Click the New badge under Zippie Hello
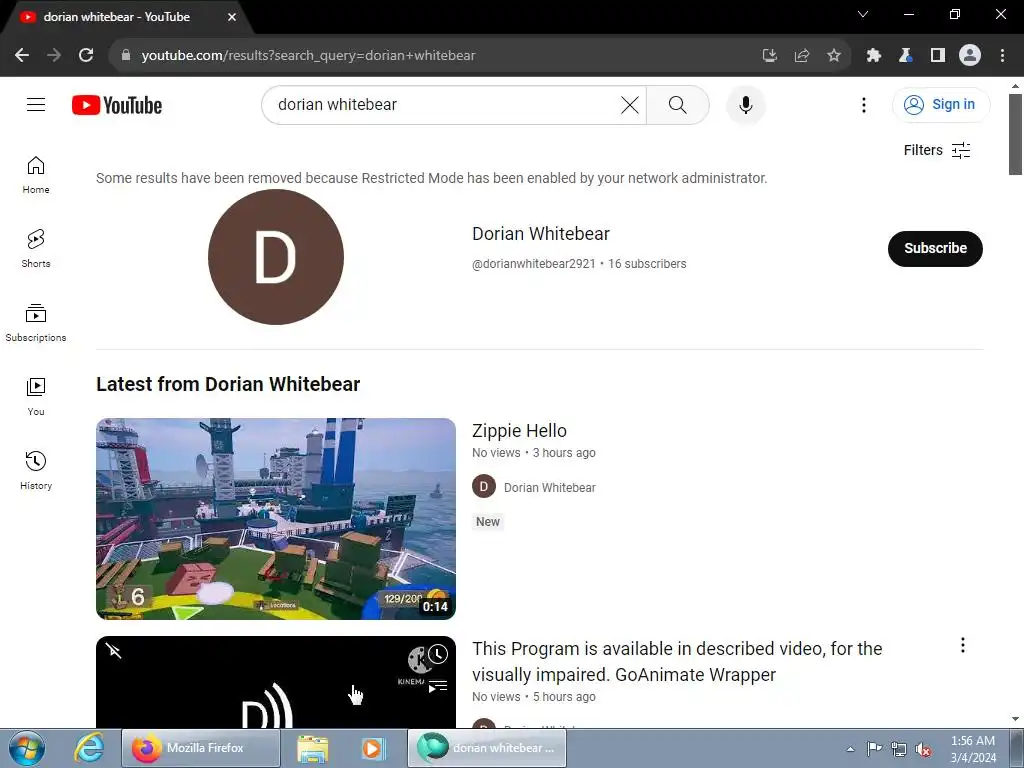1024x768 pixels. pos(488,522)
